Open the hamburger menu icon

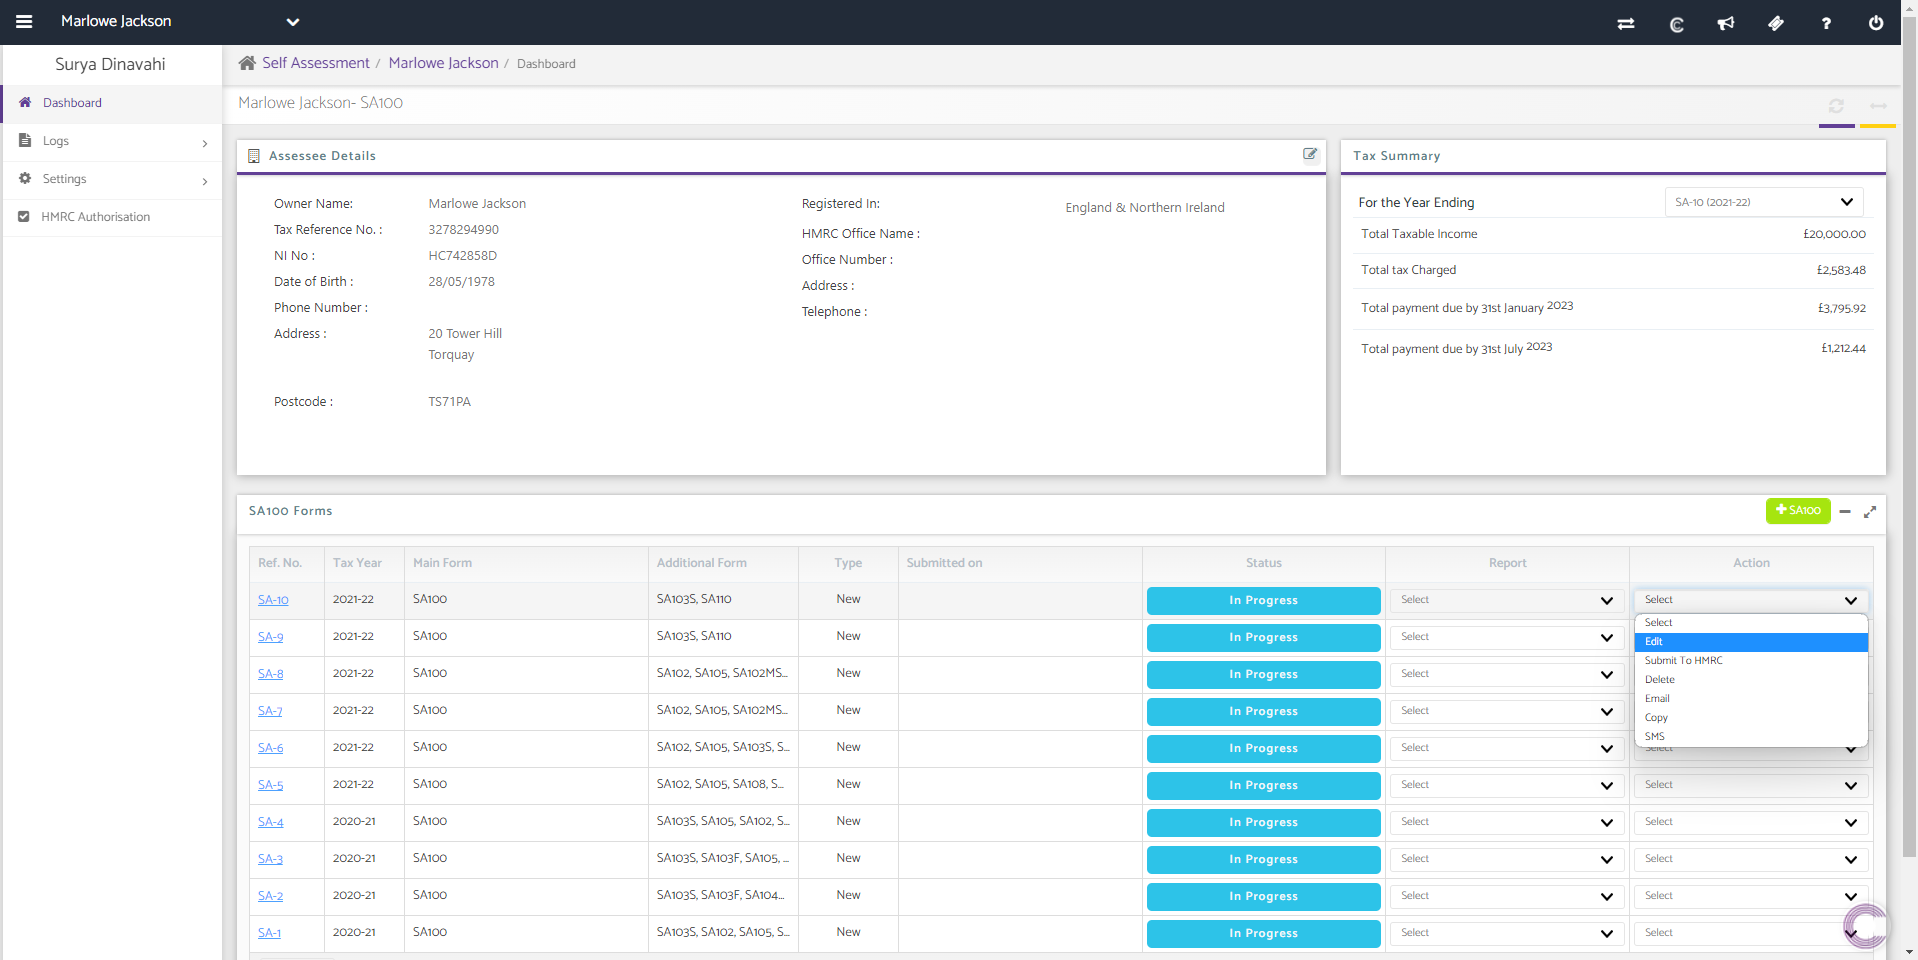[24, 21]
